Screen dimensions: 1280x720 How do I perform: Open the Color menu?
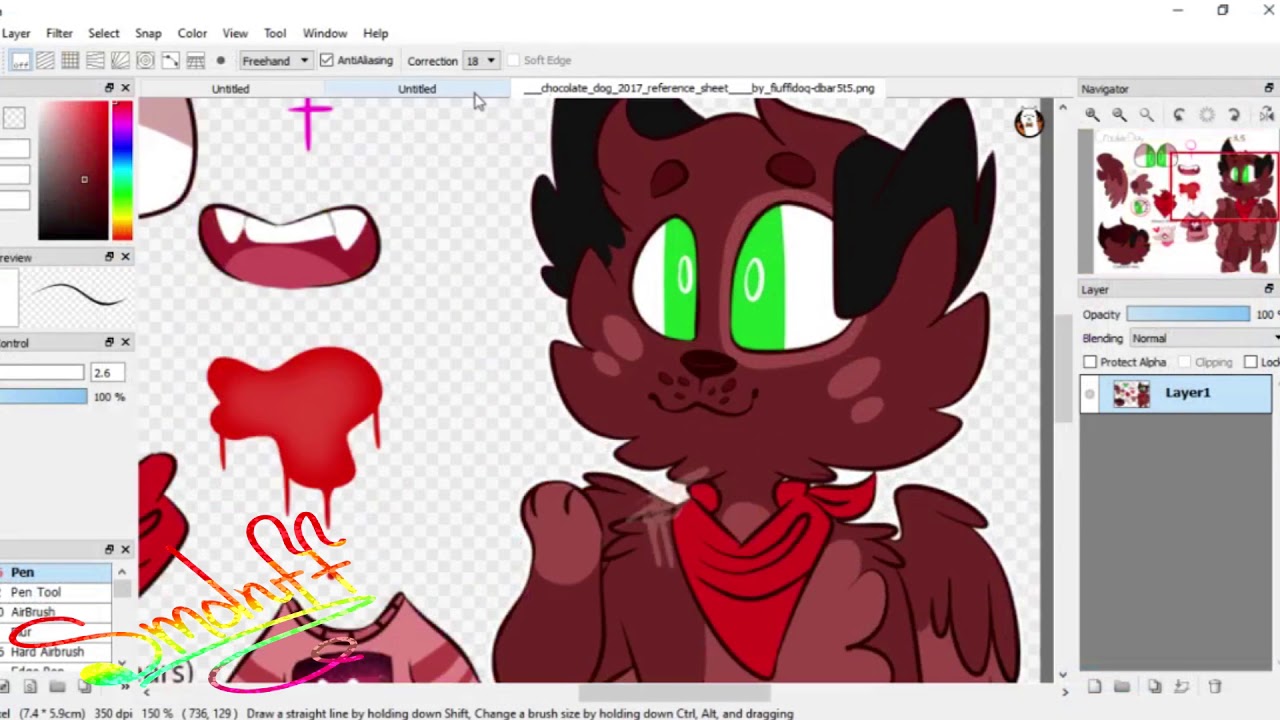pyautogui.click(x=192, y=33)
